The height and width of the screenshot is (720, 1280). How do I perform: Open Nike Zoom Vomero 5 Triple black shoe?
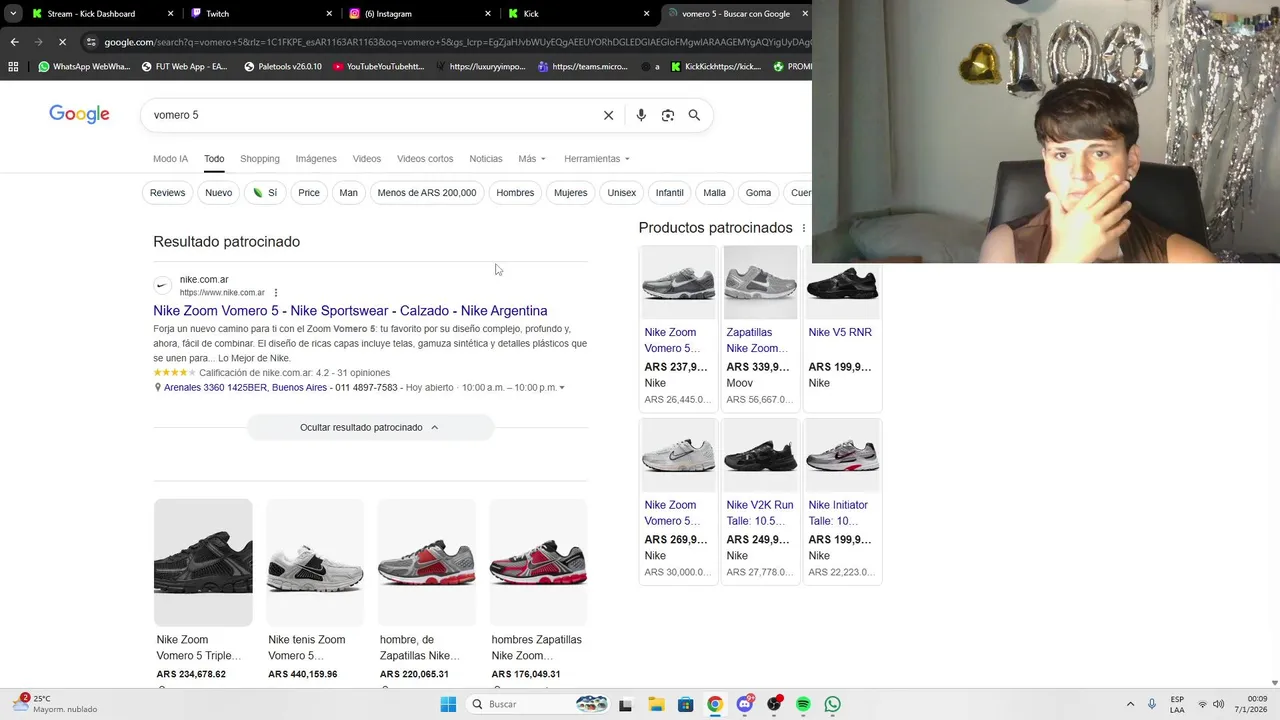click(203, 562)
